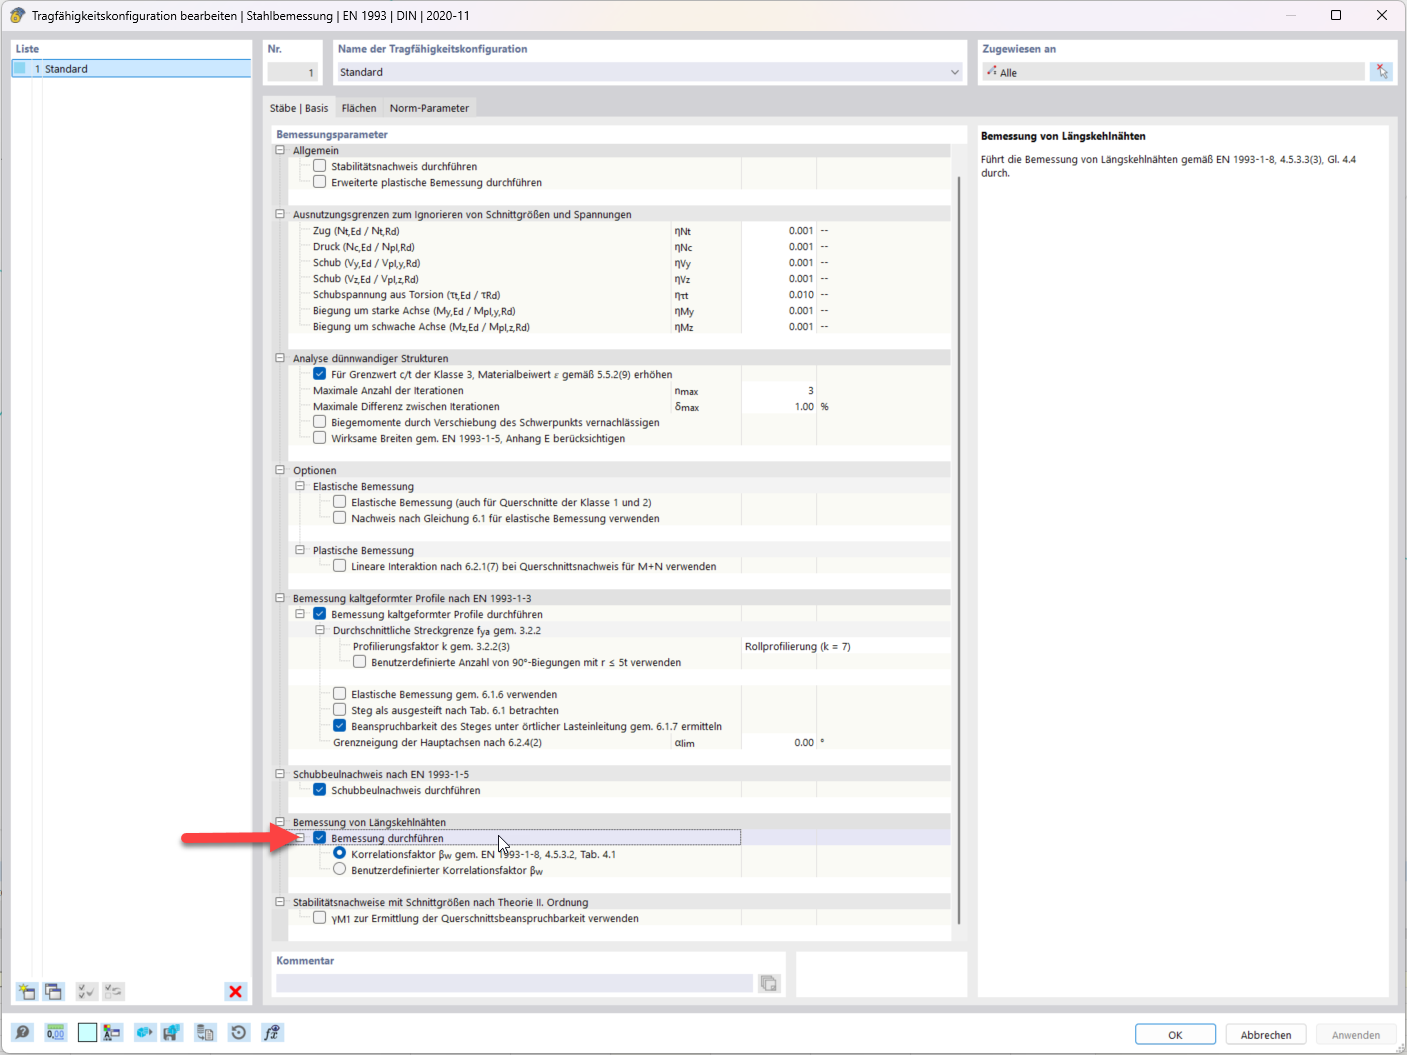Screen dimensions: 1407x1055
Task: Click the undo/reset icon in bottom toolbar
Action: (x=238, y=1032)
